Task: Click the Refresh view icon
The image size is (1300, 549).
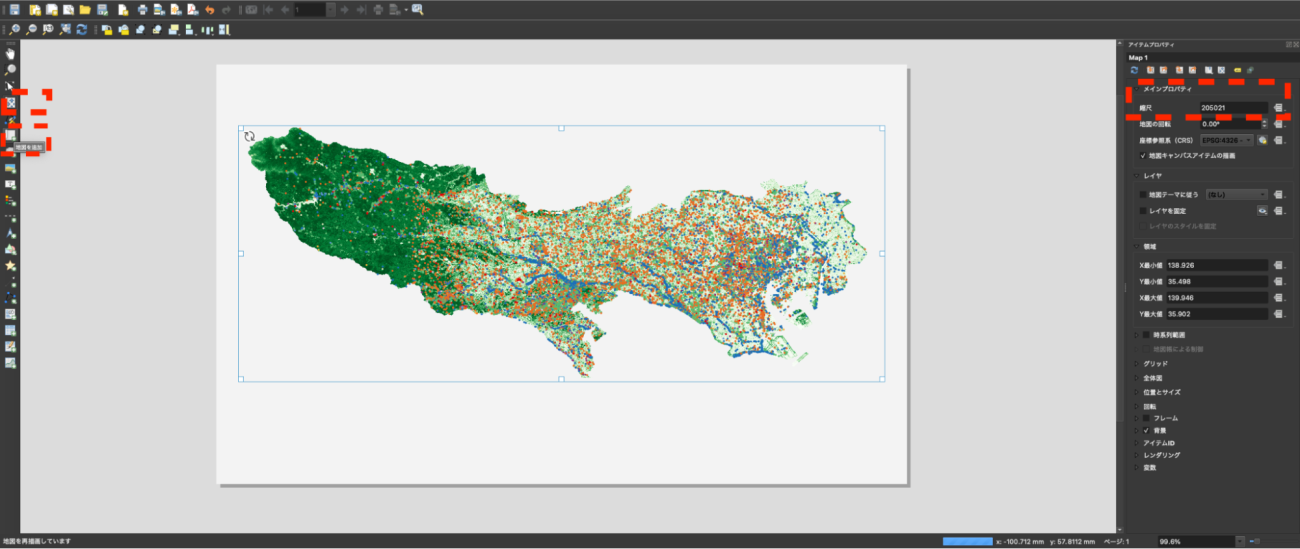Action: click(81, 30)
